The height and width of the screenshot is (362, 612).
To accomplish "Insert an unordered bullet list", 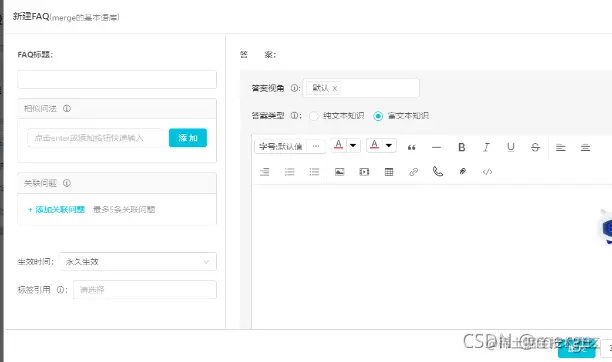I will [314, 172].
